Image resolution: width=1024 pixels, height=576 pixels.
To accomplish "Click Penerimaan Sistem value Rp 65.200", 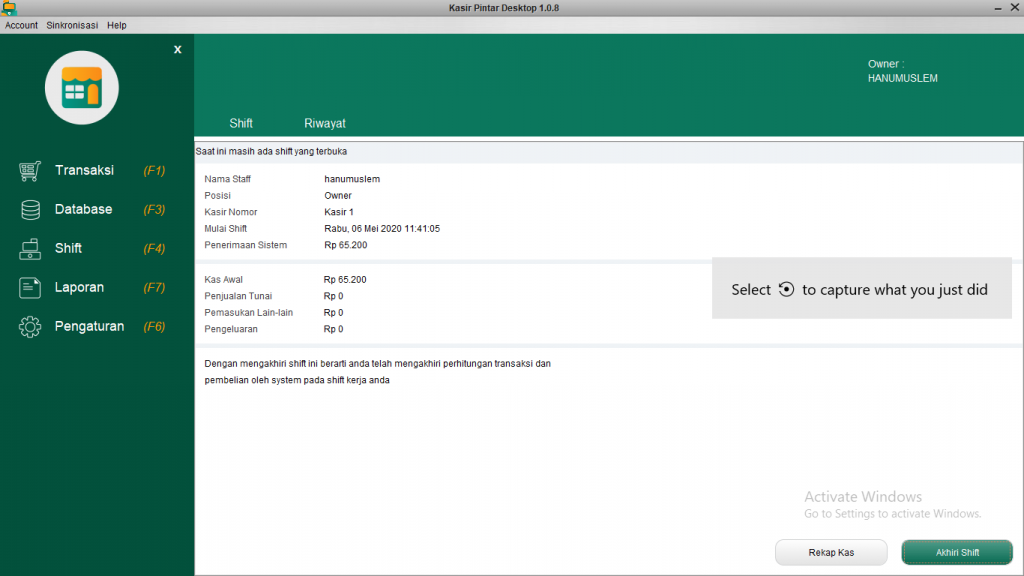I will pyautogui.click(x=345, y=246).
